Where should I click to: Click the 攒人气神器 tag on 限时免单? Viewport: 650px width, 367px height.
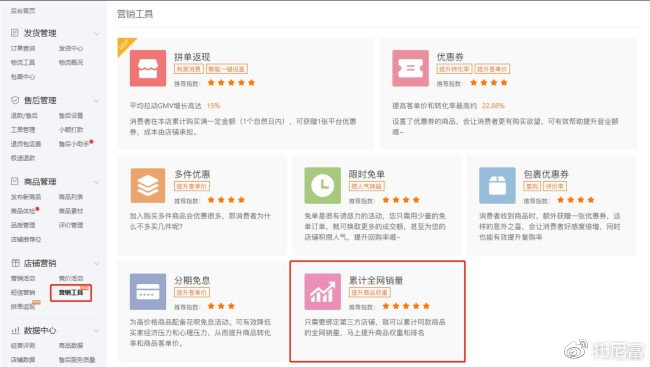click(x=366, y=186)
